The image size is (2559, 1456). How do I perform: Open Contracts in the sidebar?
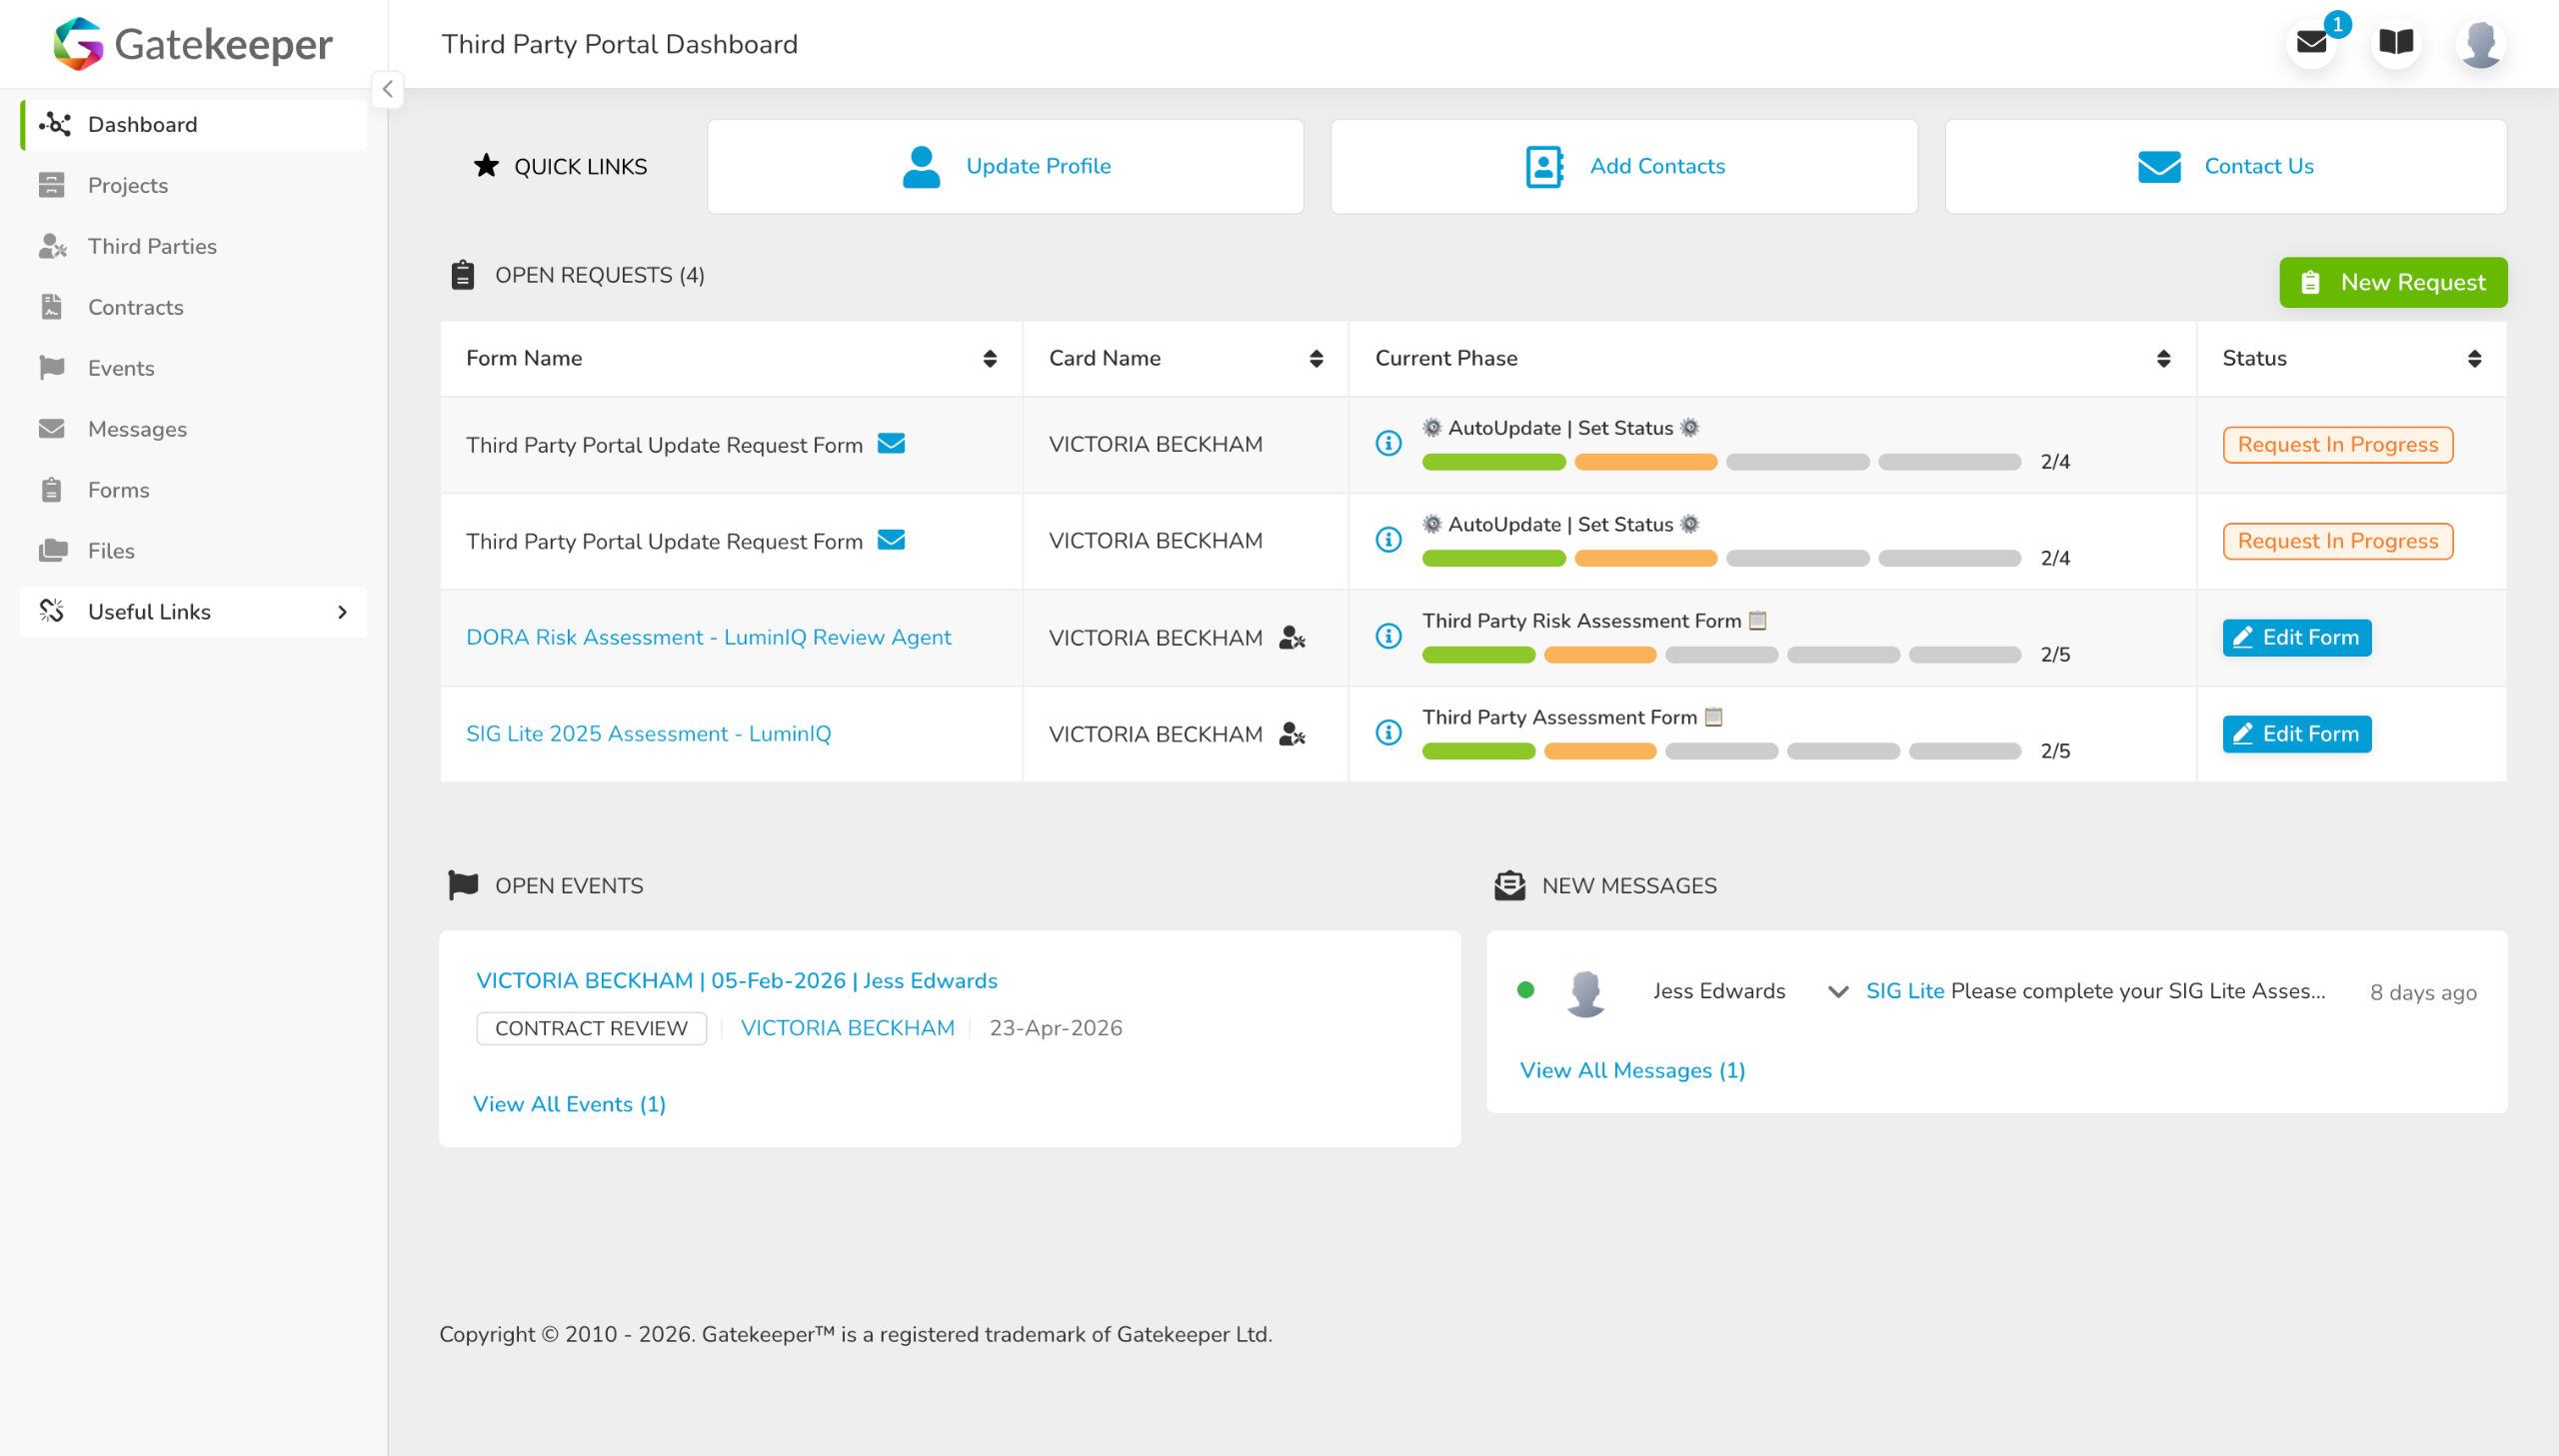[x=135, y=307]
